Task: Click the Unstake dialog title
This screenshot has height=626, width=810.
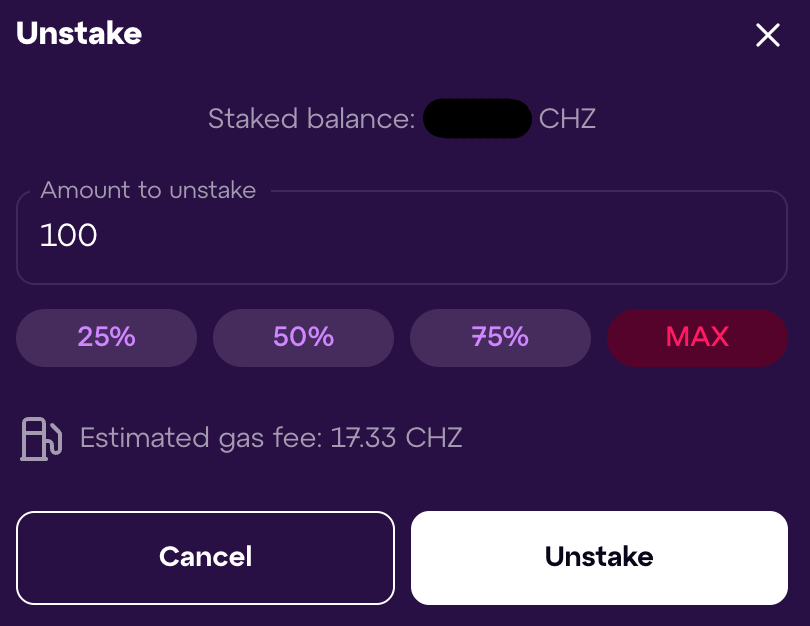Action: pos(79,34)
